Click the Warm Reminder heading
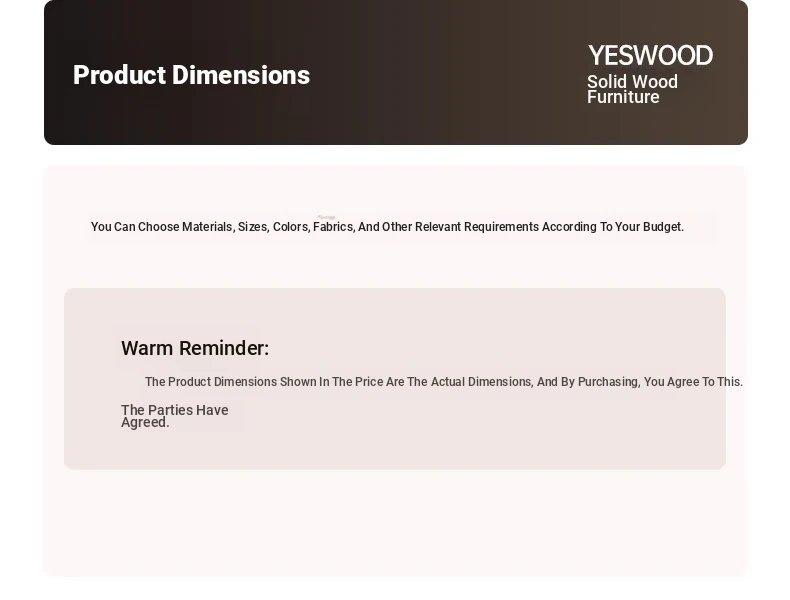This screenshot has width=790, height=600. [x=195, y=348]
